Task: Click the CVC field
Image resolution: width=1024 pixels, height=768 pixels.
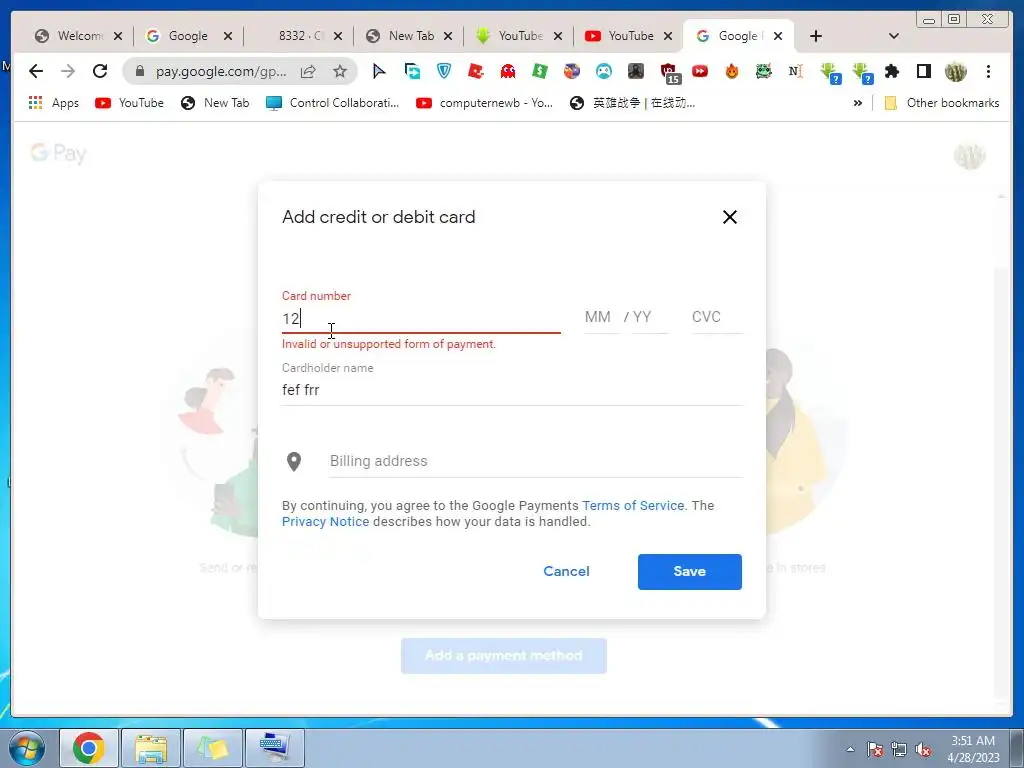Action: pyautogui.click(x=717, y=317)
